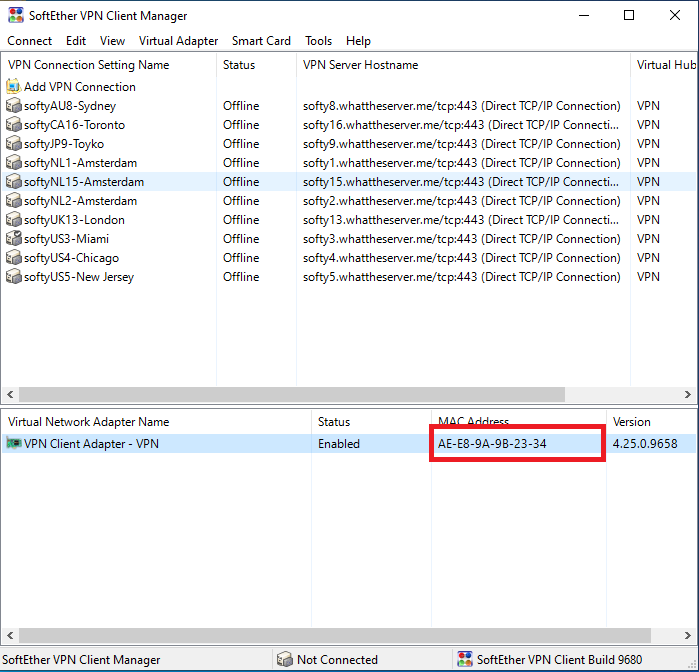This screenshot has width=699, height=672.
Task: Click Add VPN Connection label
Action: 80,87
